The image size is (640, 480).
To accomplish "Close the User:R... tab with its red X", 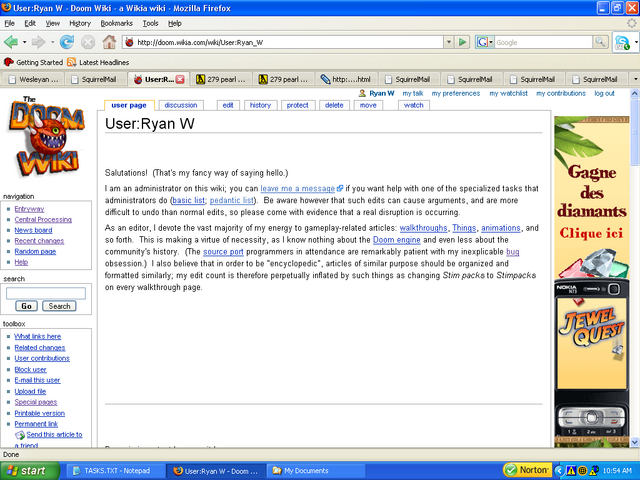I will click(180, 79).
